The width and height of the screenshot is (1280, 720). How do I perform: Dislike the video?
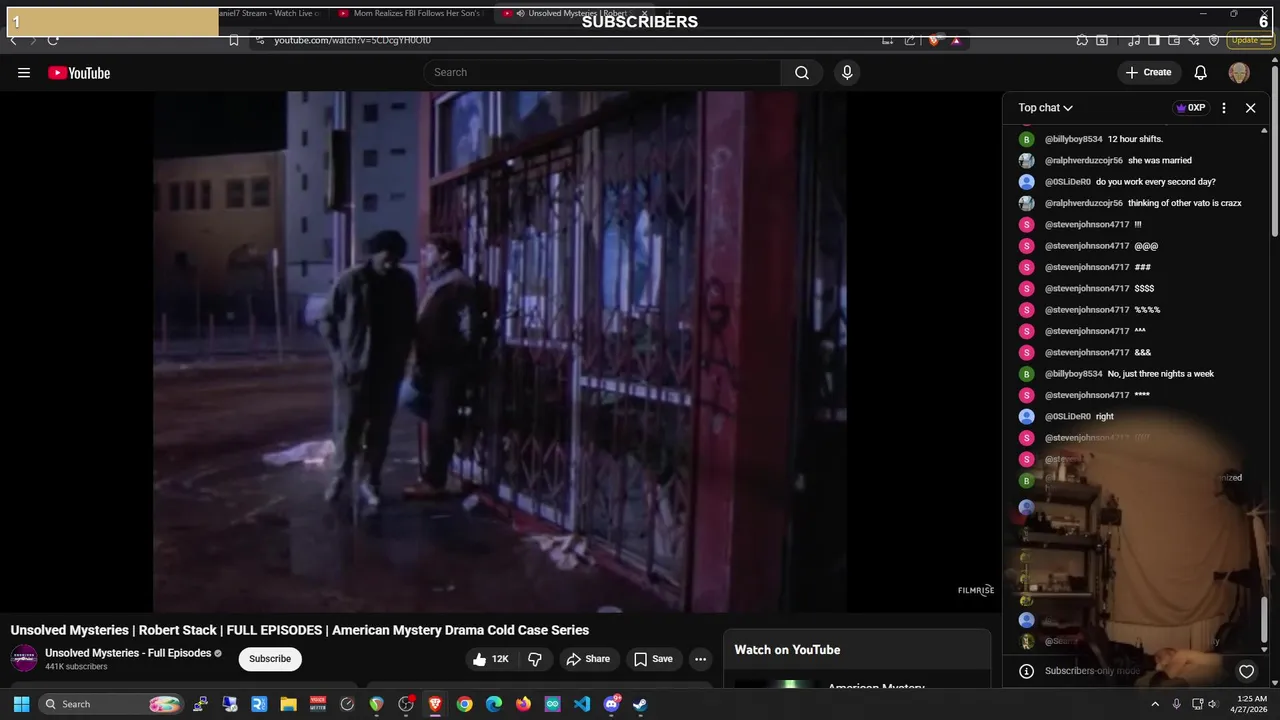[535, 659]
